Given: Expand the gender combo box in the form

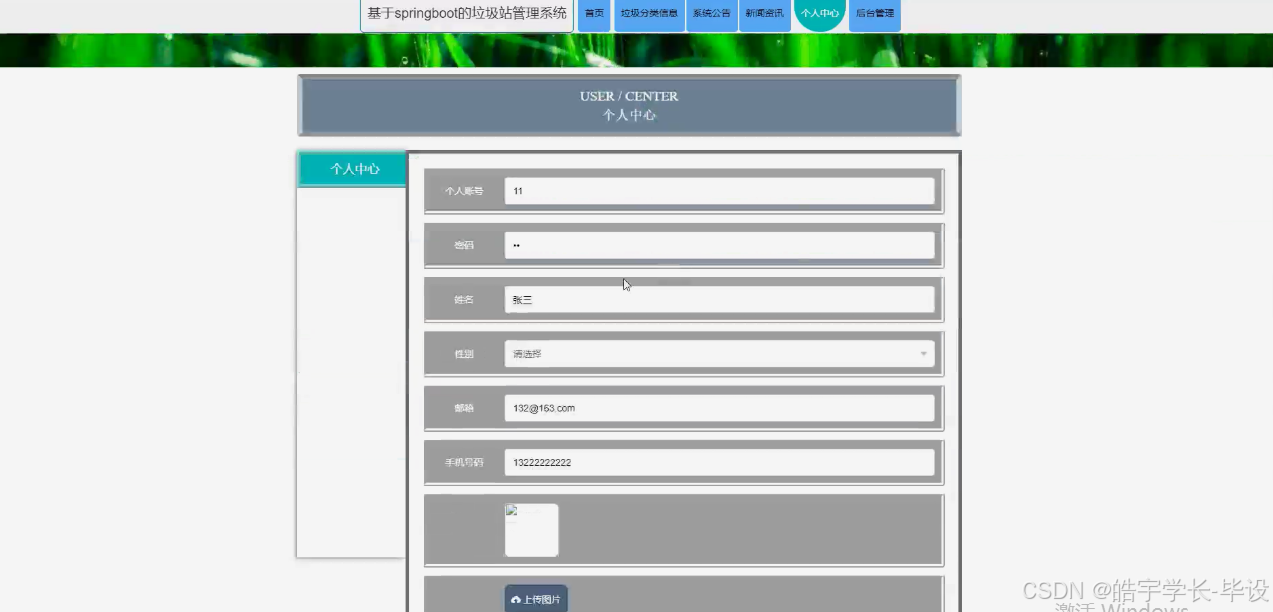Looking at the screenshot, I should [718, 353].
